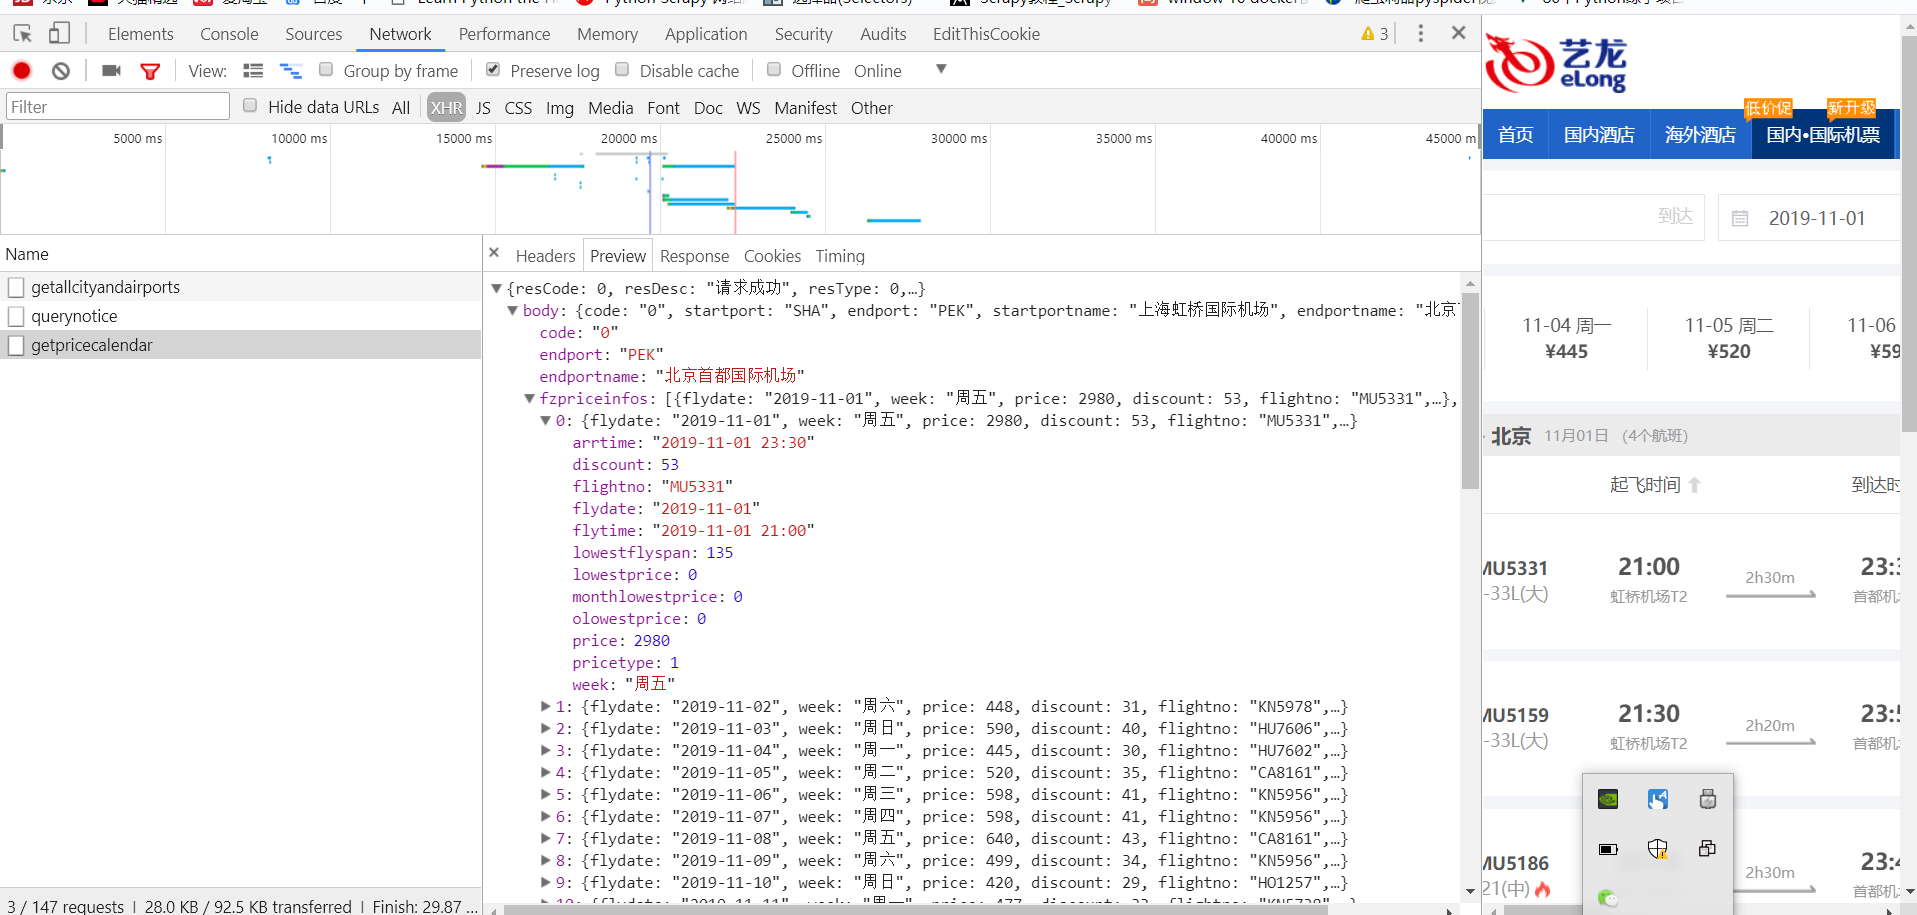Sort by departure time arrow icon
This screenshot has height=915, width=1917.
[1694, 484]
